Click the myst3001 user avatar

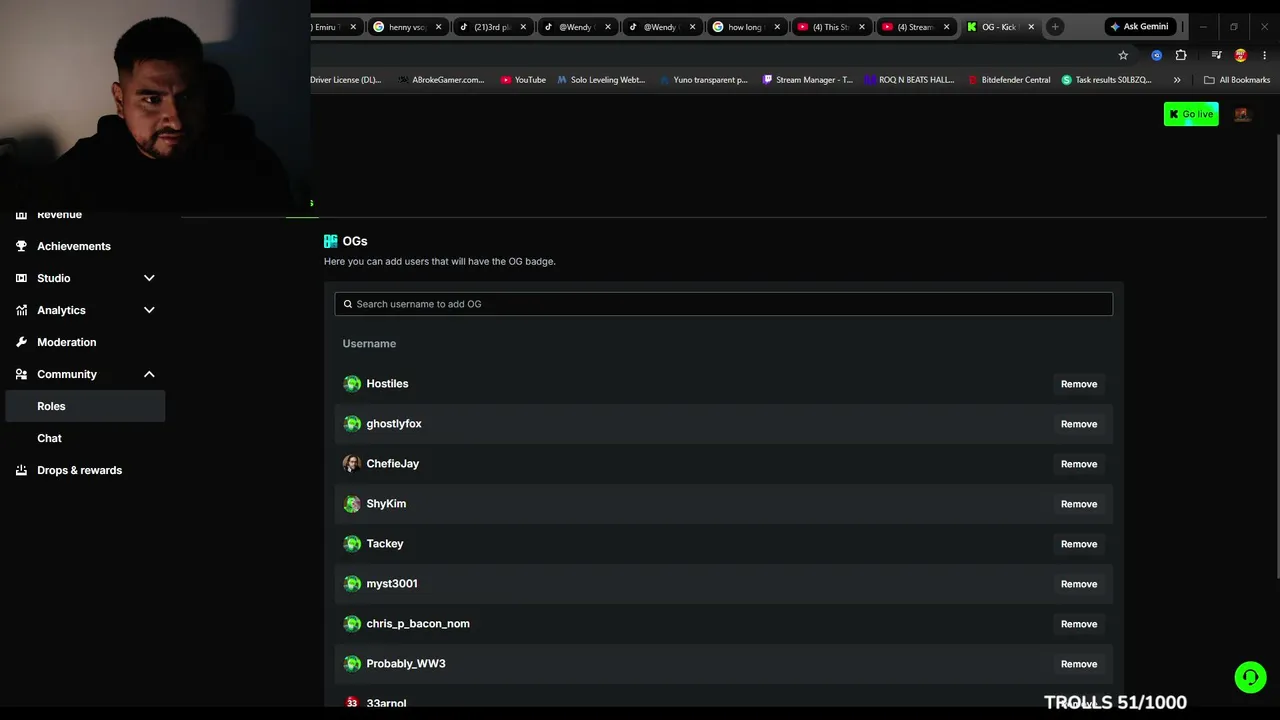pos(352,584)
